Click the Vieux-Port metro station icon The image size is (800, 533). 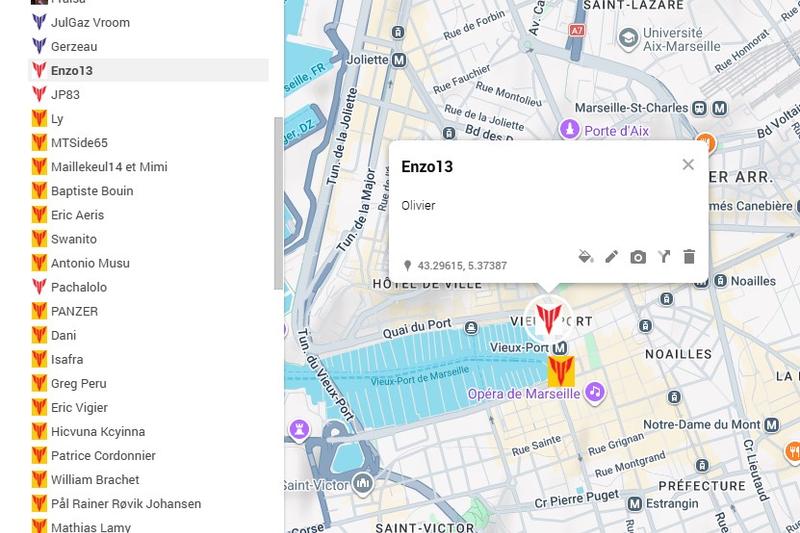(x=560, y=347)
